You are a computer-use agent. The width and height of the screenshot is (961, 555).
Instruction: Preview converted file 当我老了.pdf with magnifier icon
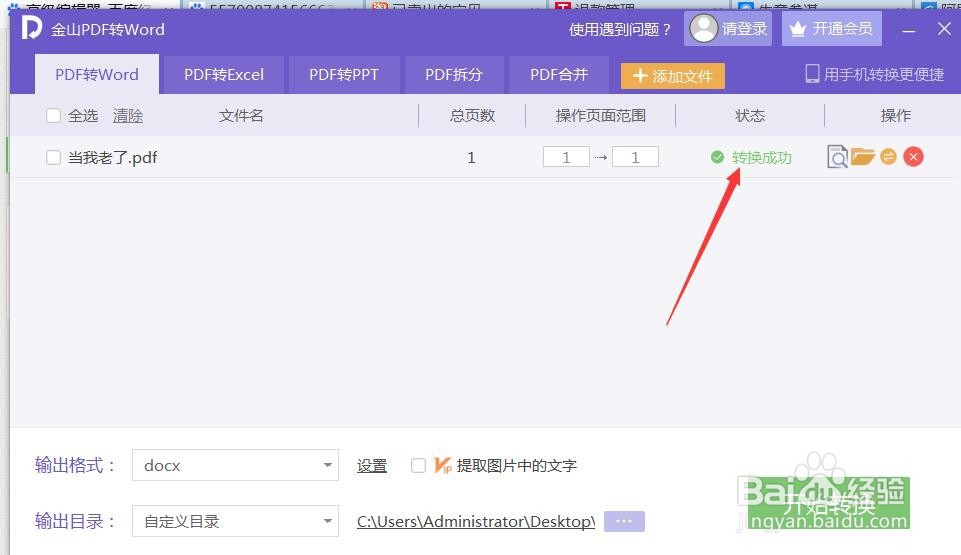click(837, 157)
